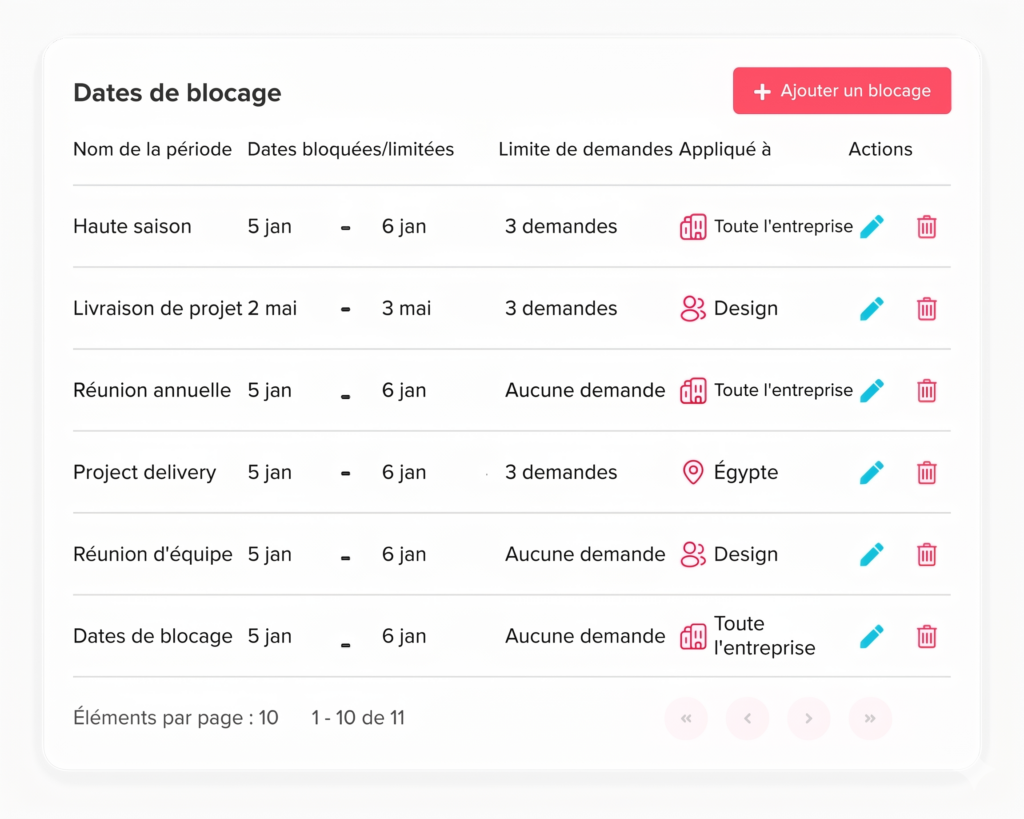Delete the Réunion annuelle entry
This screenshot has height=819, width=1024.
pos(926,391)
